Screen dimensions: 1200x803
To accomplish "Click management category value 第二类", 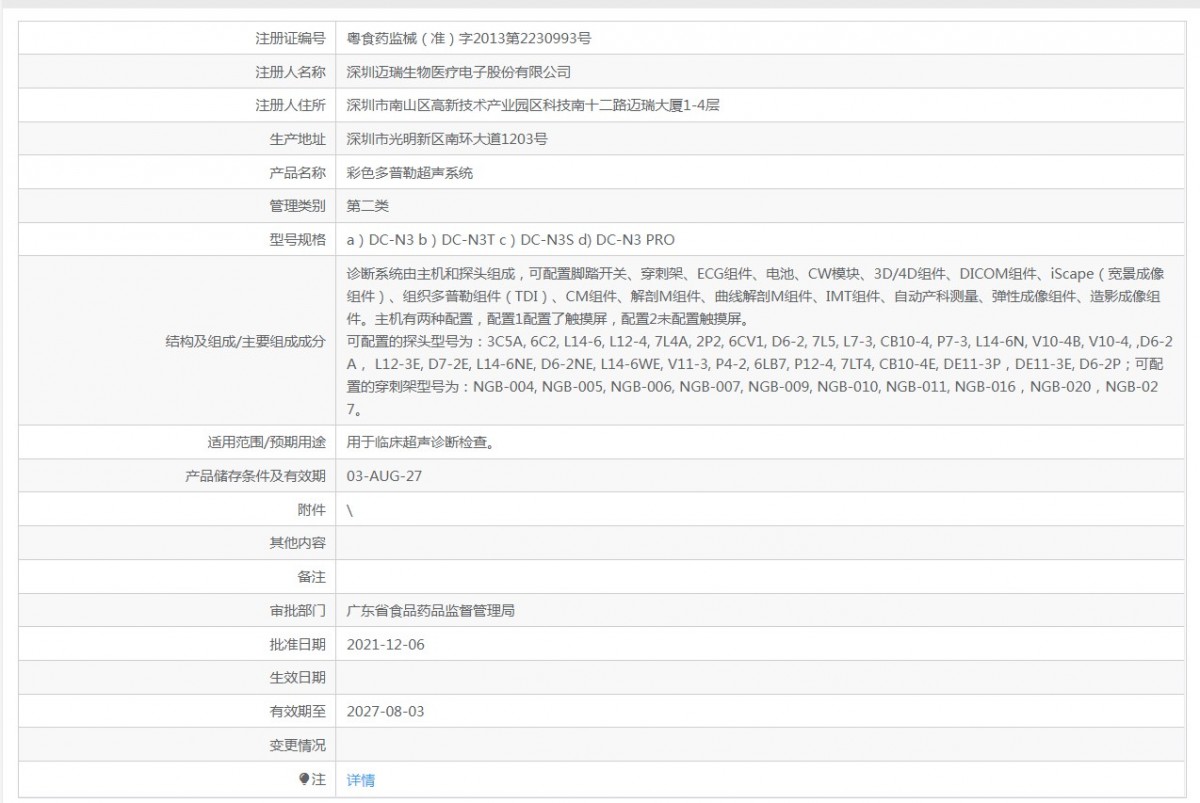I will click(x=368, y=206).
